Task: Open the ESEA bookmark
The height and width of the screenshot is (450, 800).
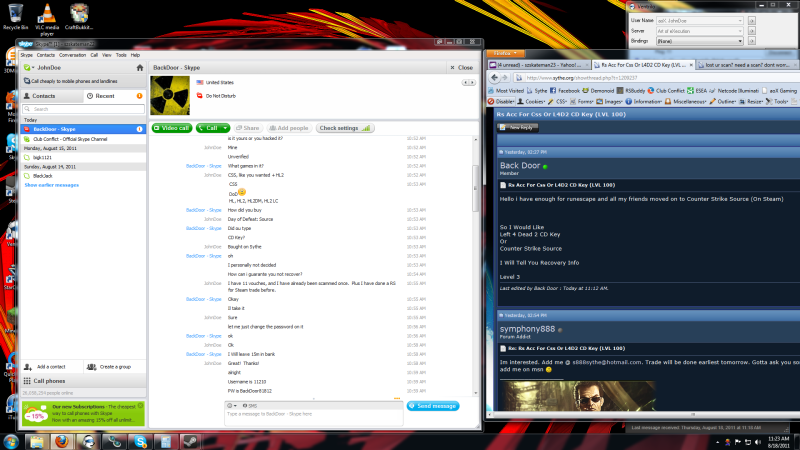Action: [x=697, y=91]
